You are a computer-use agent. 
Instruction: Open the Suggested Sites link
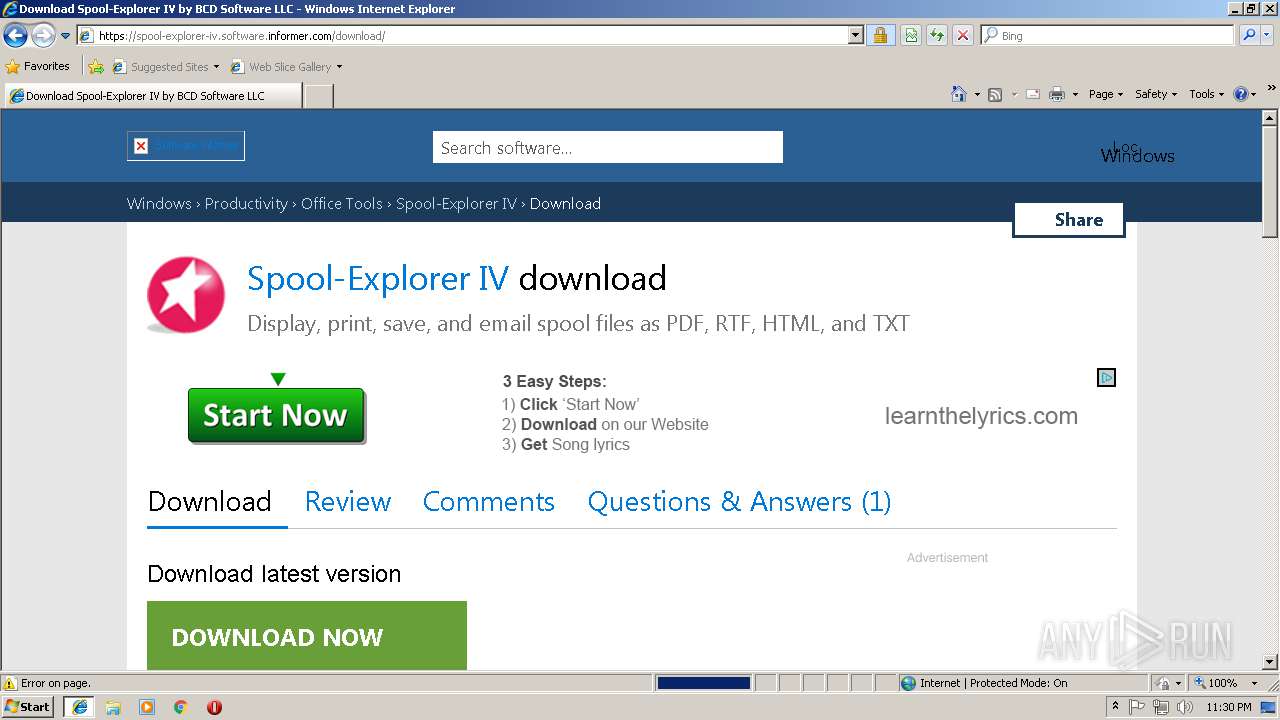(166, 67)
